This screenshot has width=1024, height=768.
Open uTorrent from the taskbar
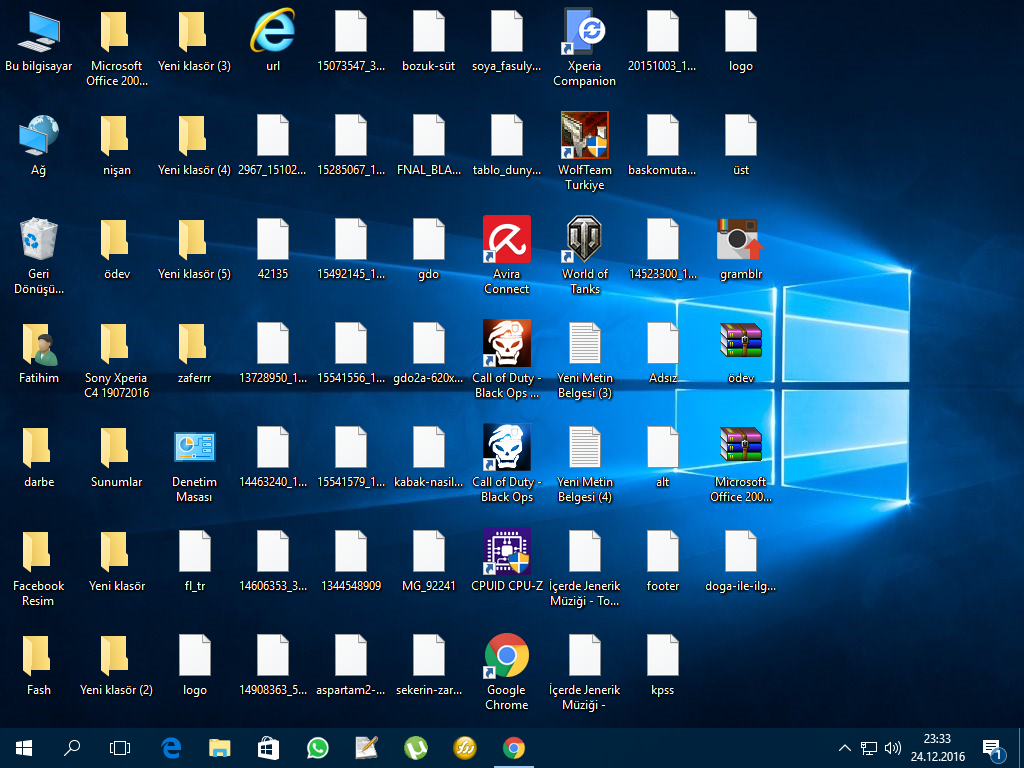pyautogui.click(x=416, y=747)
